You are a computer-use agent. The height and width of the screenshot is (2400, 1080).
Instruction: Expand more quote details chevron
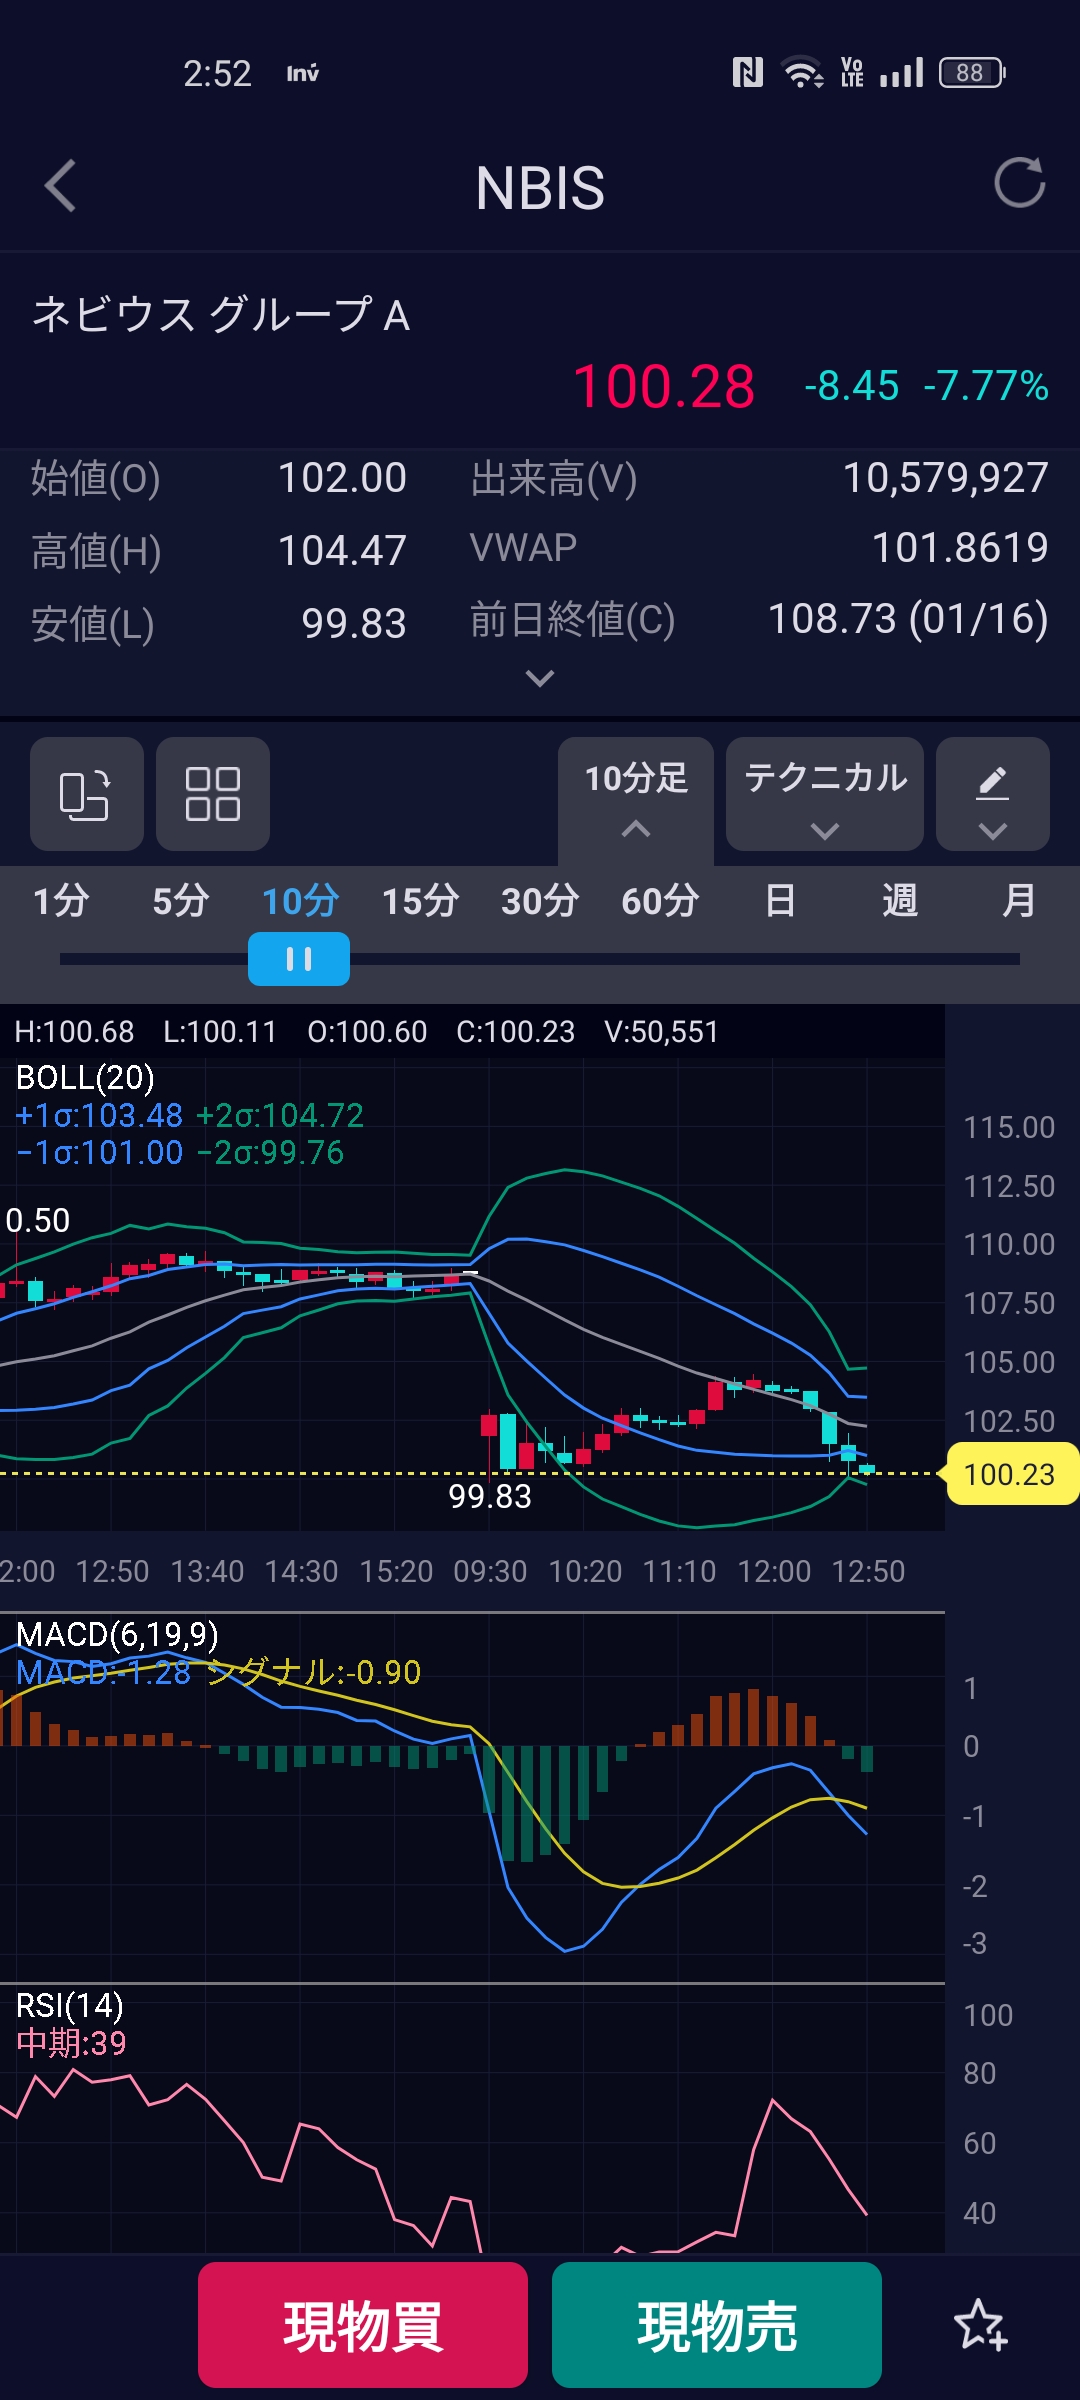540,679
